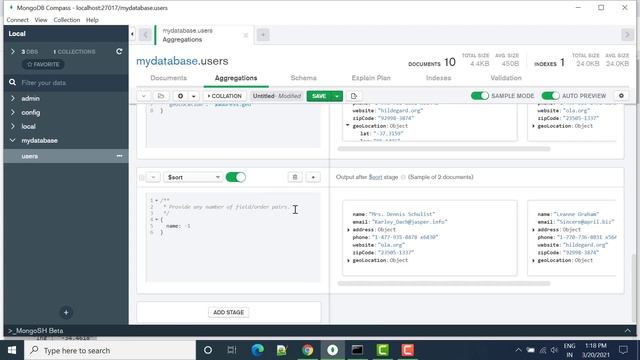
Task: Toggle Sample Mode switch
Action: click(480, 96)
